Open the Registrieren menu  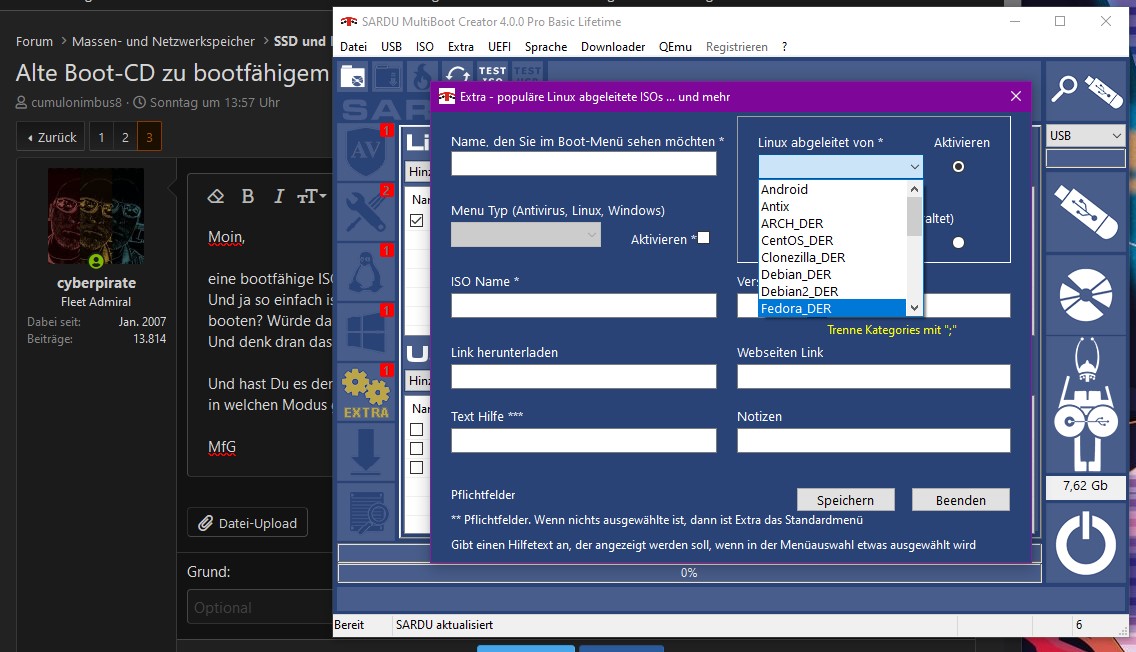pos(737,46)
